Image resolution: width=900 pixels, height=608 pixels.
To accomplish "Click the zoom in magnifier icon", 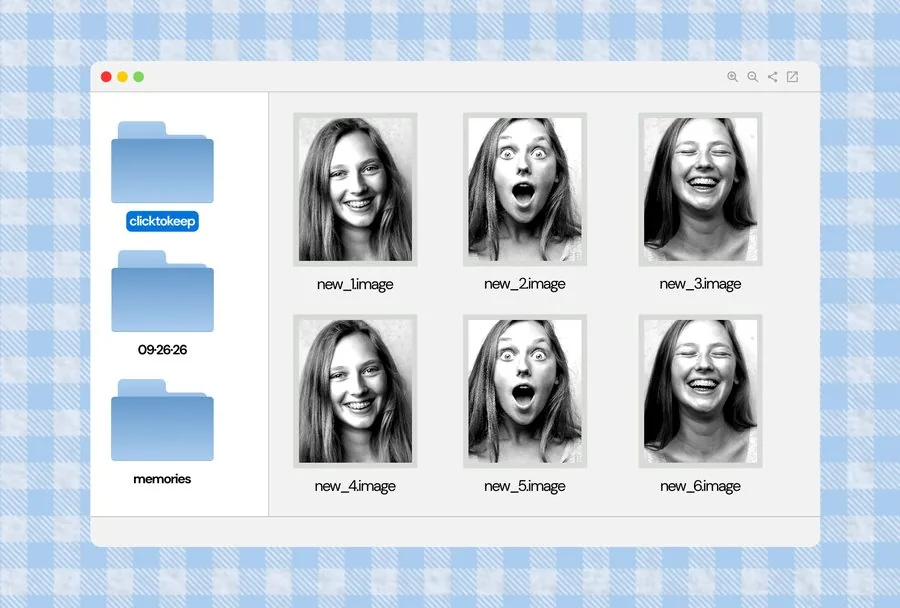I will [732, 77].
